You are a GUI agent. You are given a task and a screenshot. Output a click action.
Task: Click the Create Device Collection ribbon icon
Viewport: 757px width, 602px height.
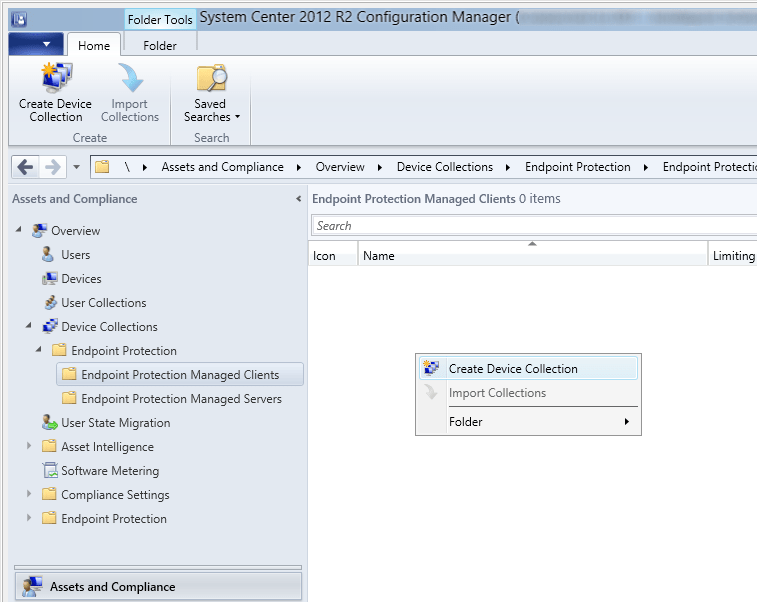[56, 77]
